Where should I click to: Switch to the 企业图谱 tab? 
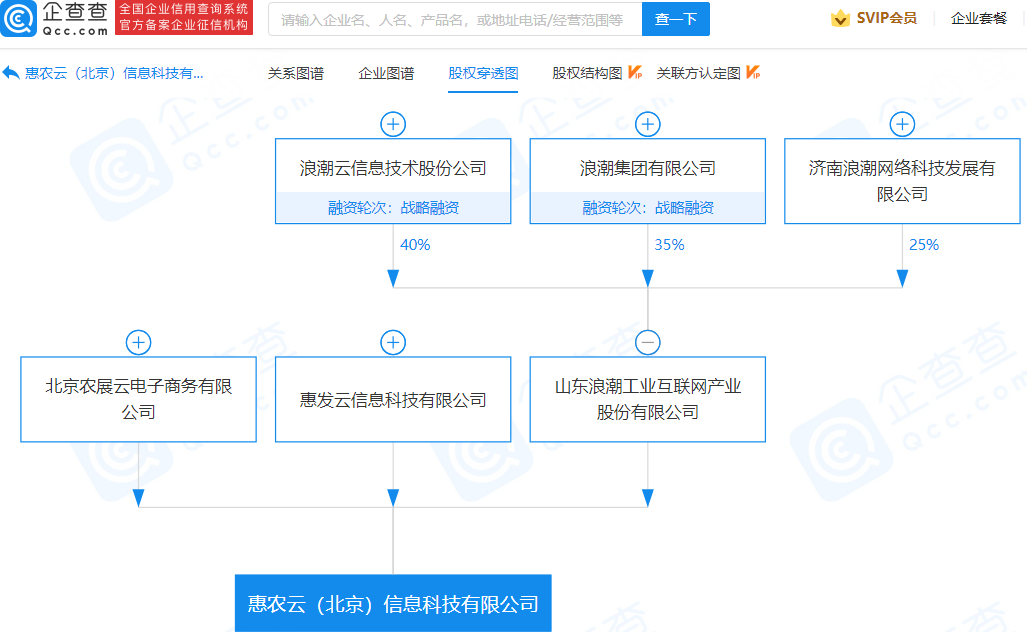click(x=386, y=73)
